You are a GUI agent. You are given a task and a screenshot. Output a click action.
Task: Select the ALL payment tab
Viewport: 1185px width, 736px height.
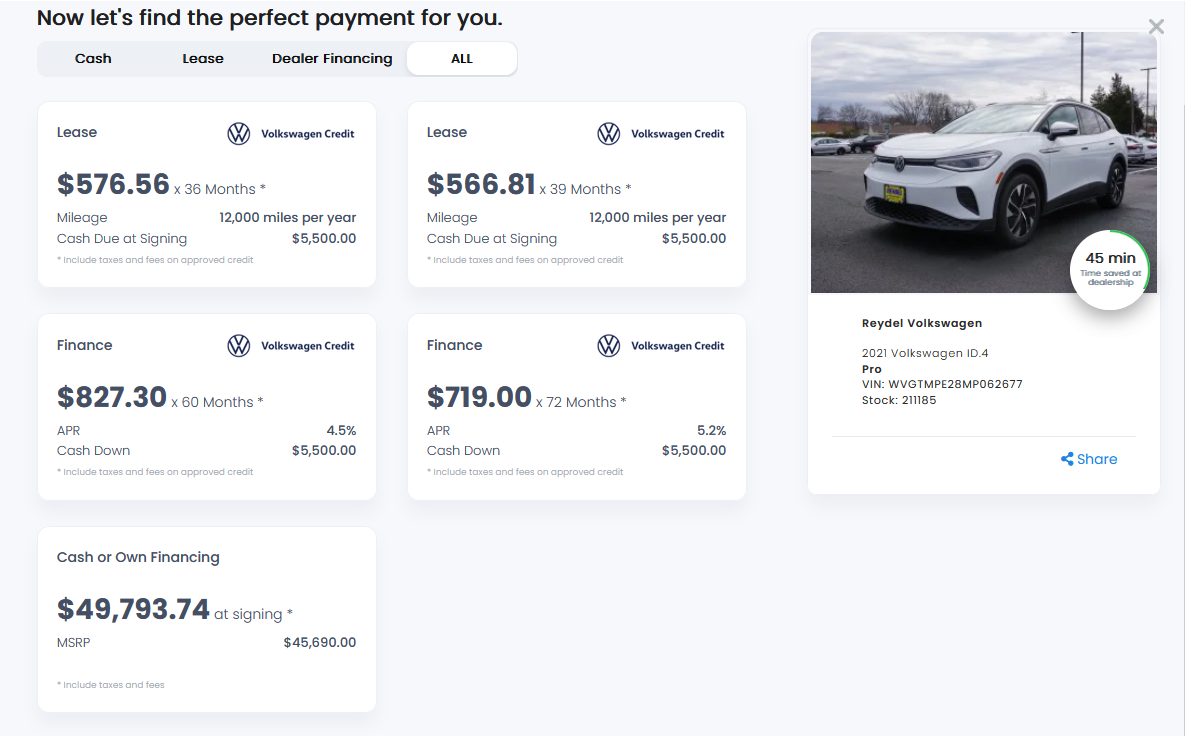[462, 59]
